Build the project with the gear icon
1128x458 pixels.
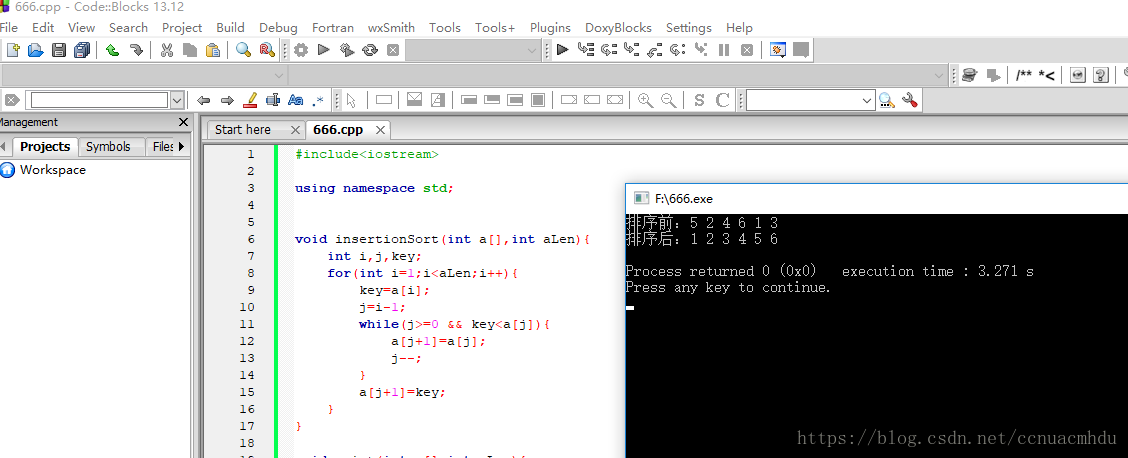tap(301, 50)
